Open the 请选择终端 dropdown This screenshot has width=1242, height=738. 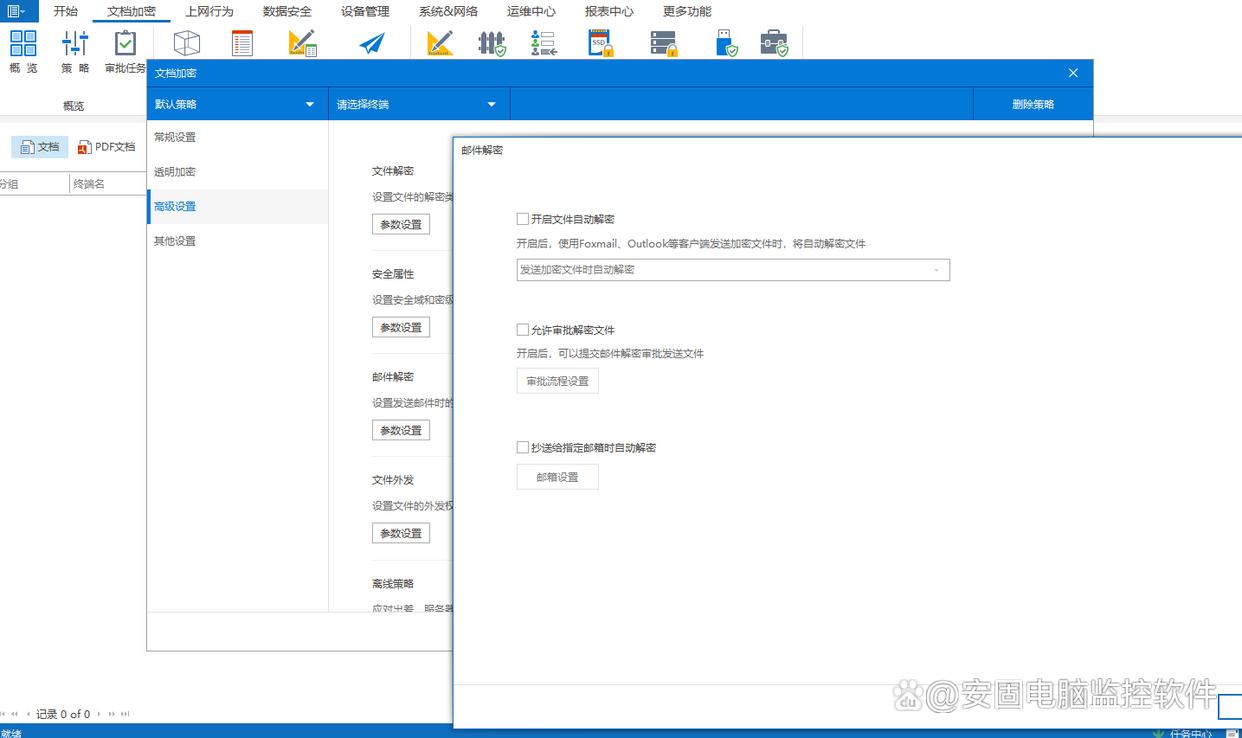(418, 104)
